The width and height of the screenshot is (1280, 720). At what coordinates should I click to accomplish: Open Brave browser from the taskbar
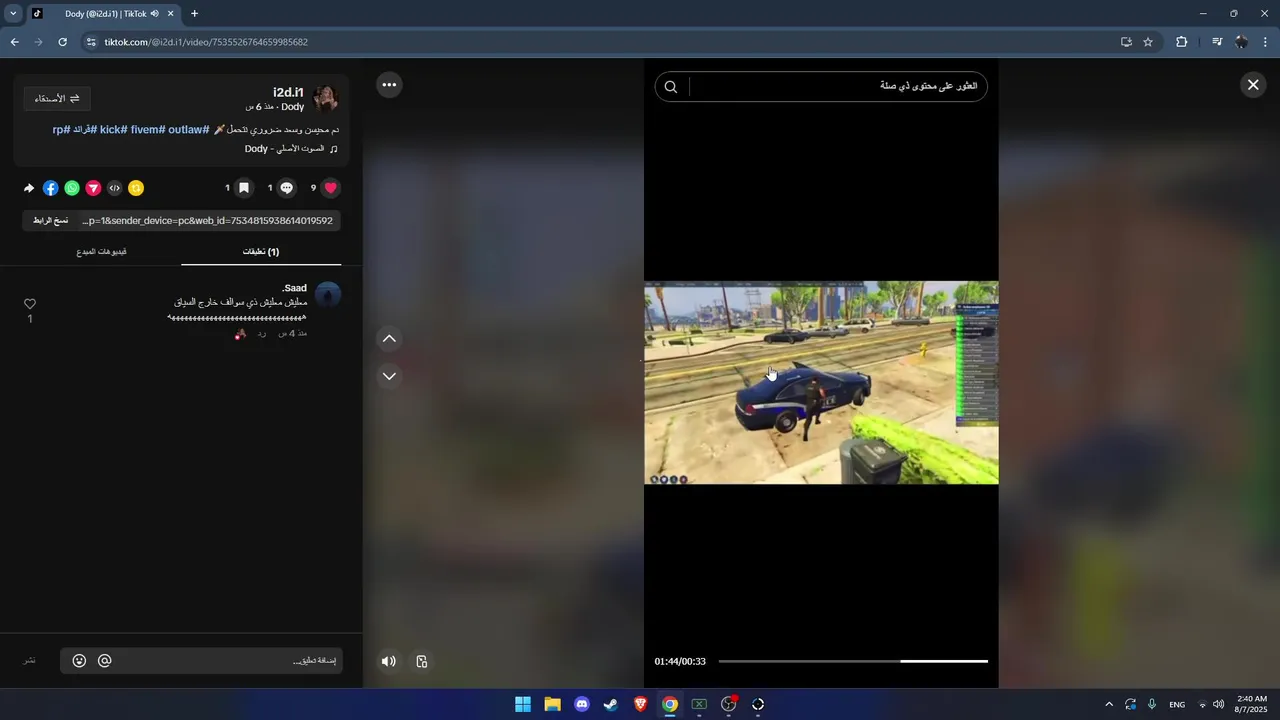click(x=640, y=704)
